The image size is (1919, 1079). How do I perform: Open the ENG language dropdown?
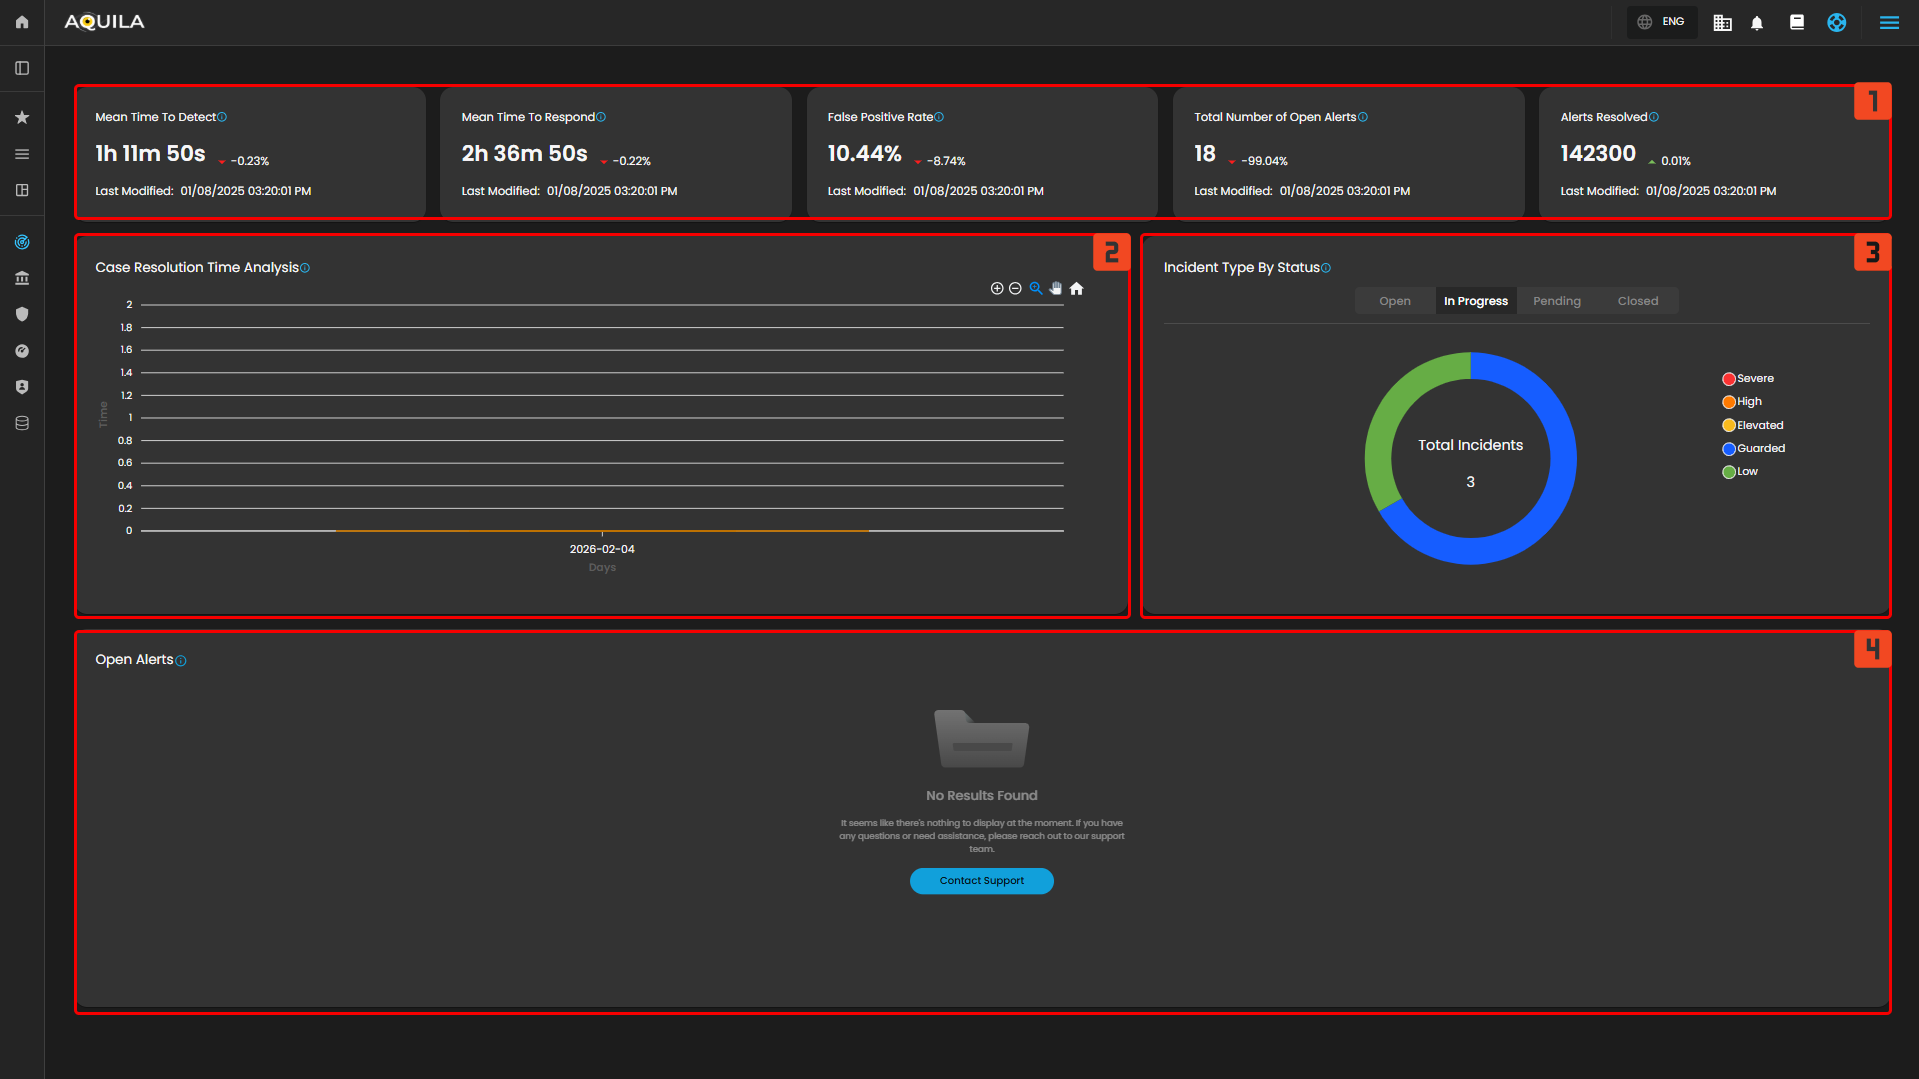coord(1662,22)
